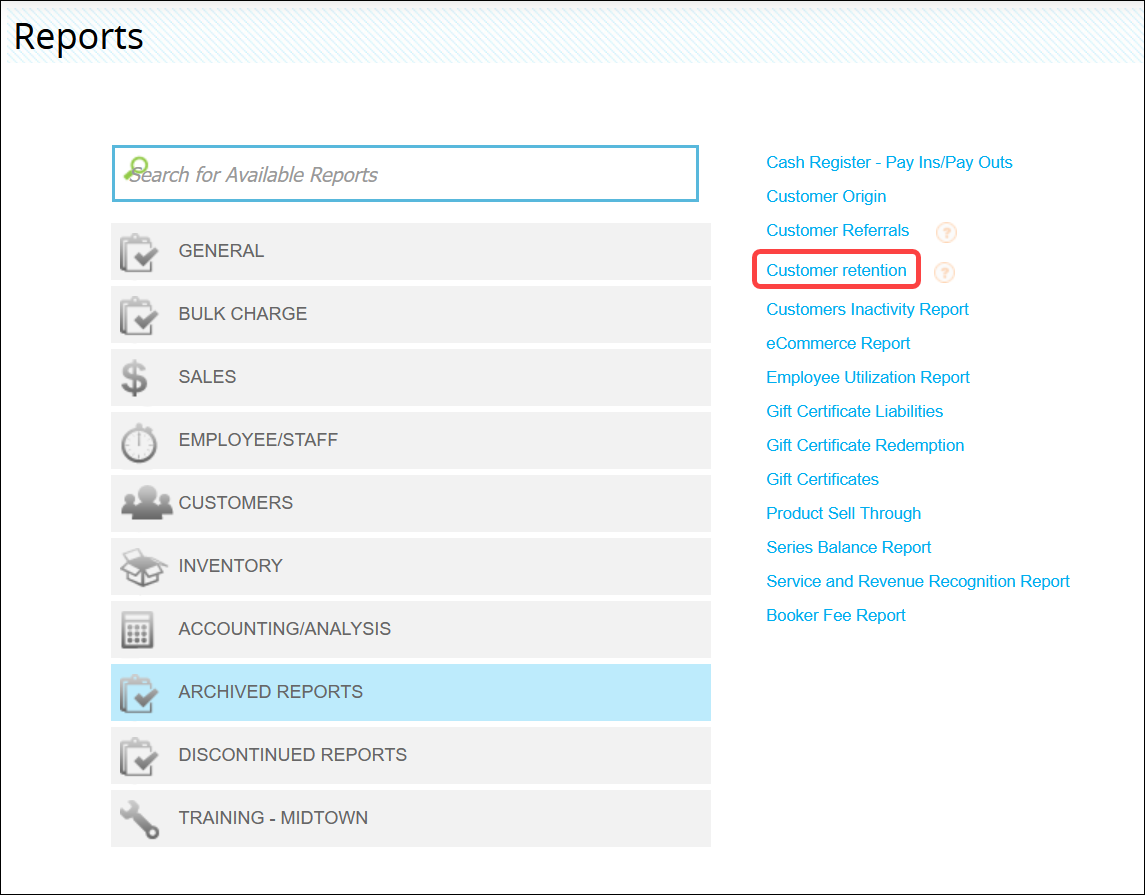Click the Search for Available Reports field
The height and width of the screenshot is (895, 1145).
(405, 174)
